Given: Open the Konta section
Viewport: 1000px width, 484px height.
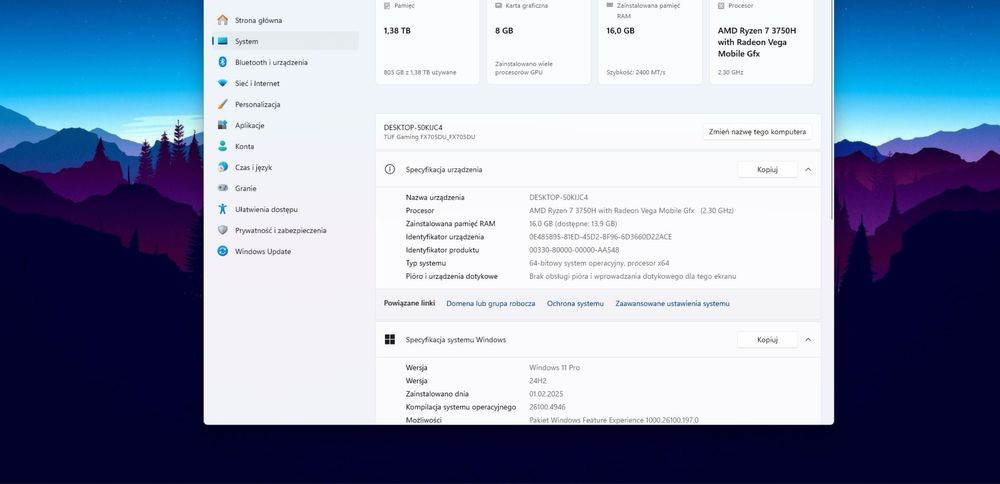Looking at the screenshot, I should 285,146.
